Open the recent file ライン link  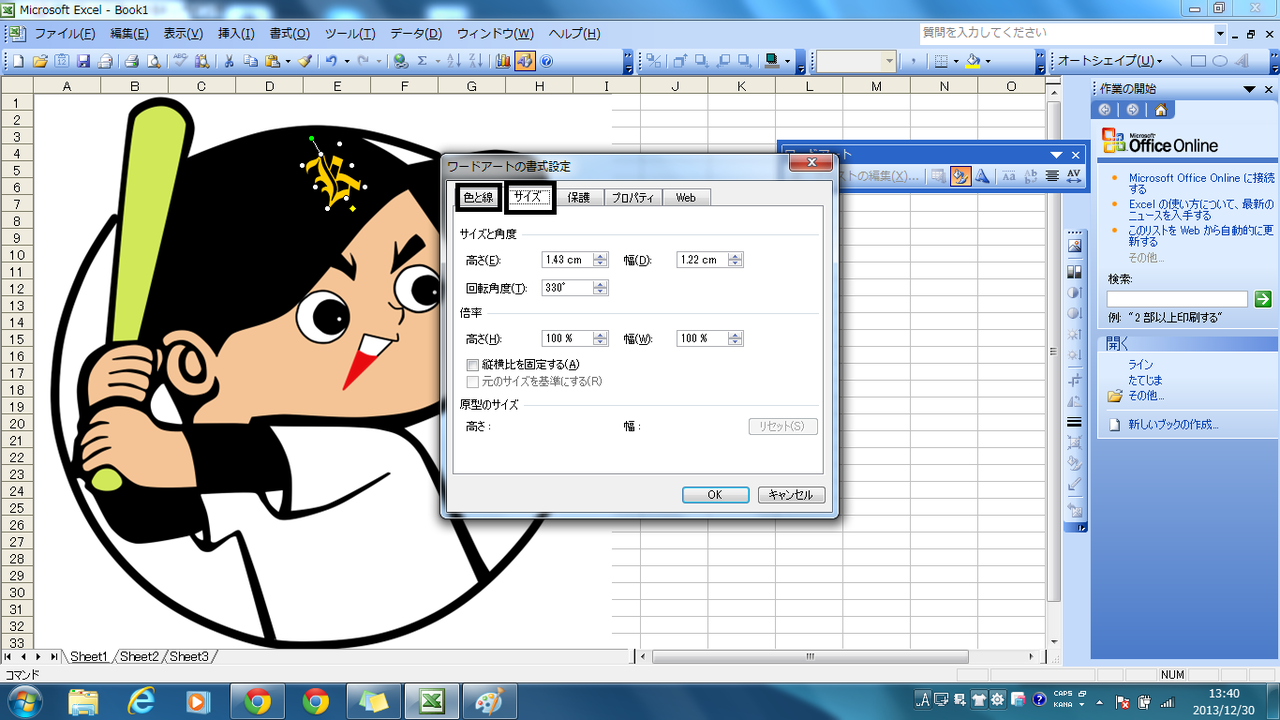point(1140,365)
